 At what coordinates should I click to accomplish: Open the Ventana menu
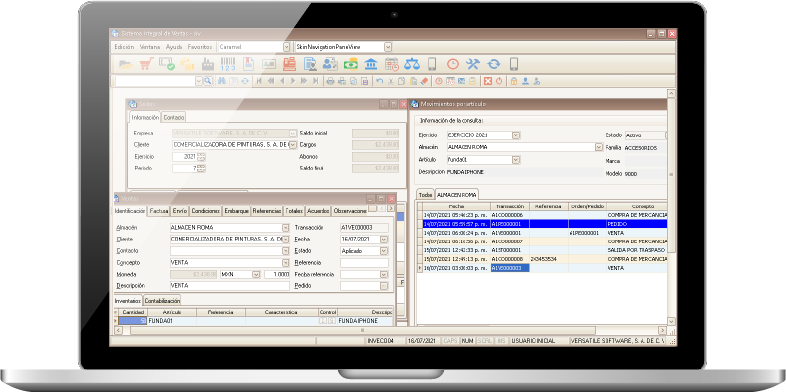click(150, 47)
